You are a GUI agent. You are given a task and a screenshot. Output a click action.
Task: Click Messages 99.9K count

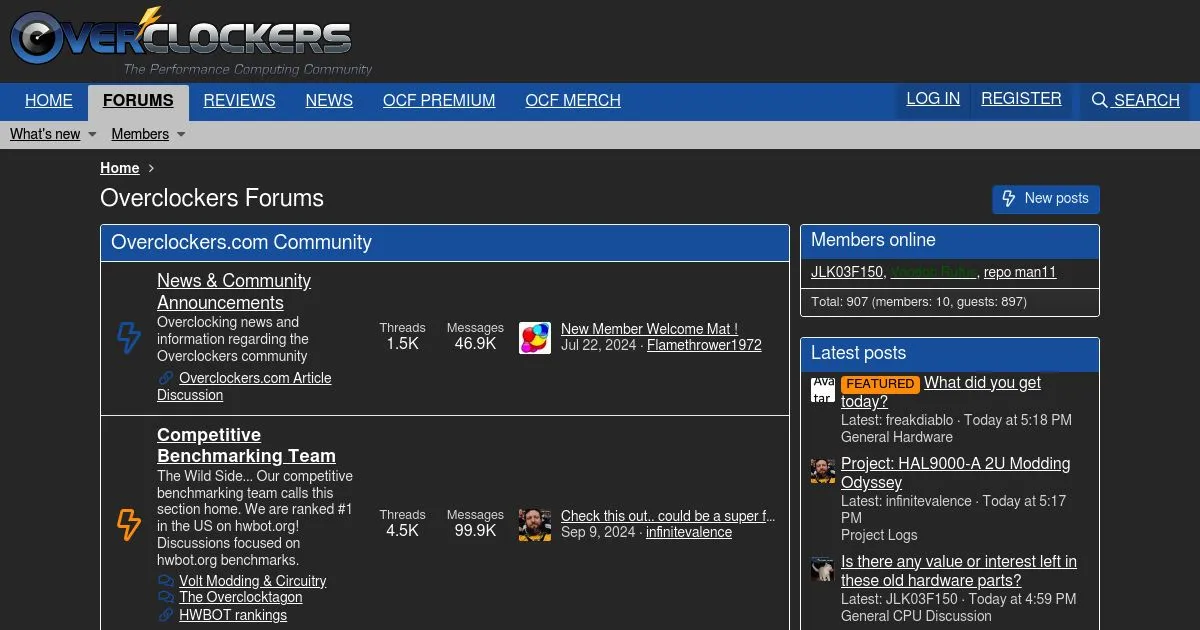point(475,523)
